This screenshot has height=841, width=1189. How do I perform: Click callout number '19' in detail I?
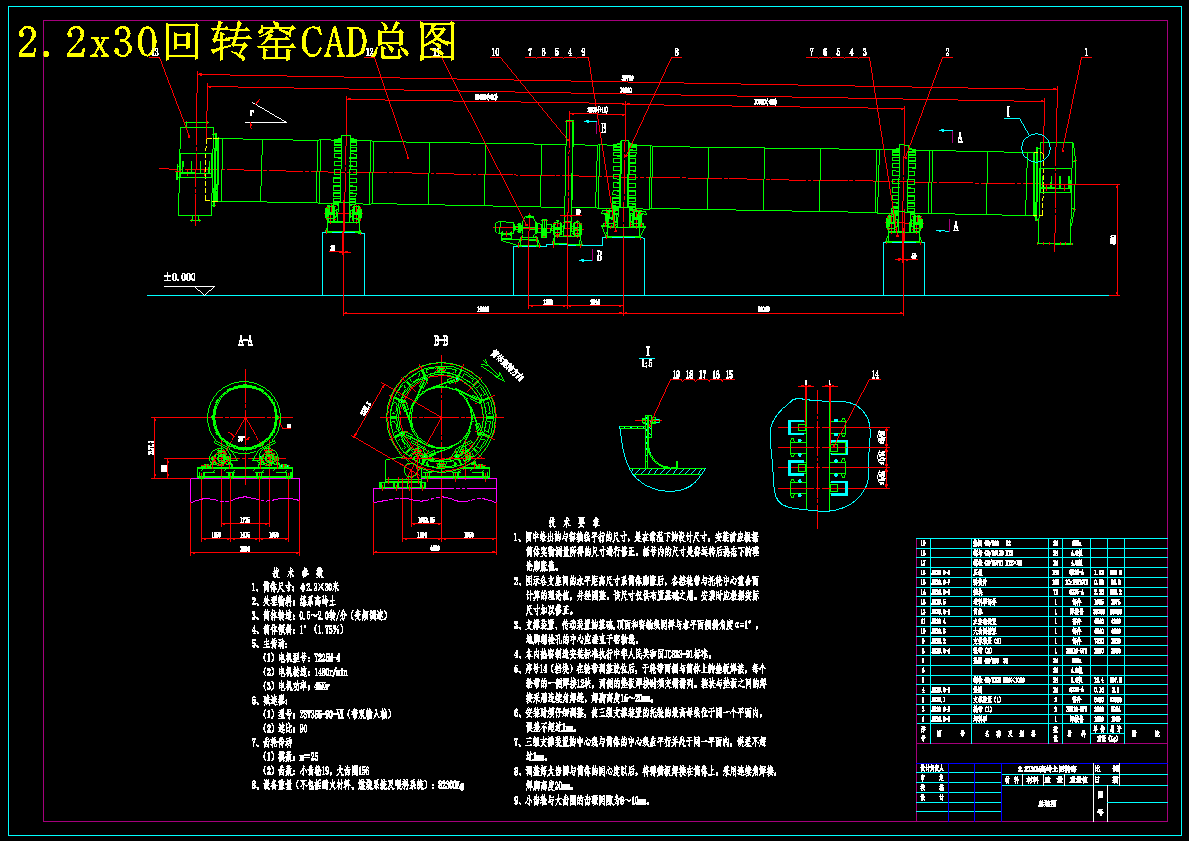click(x=676, y=375)
